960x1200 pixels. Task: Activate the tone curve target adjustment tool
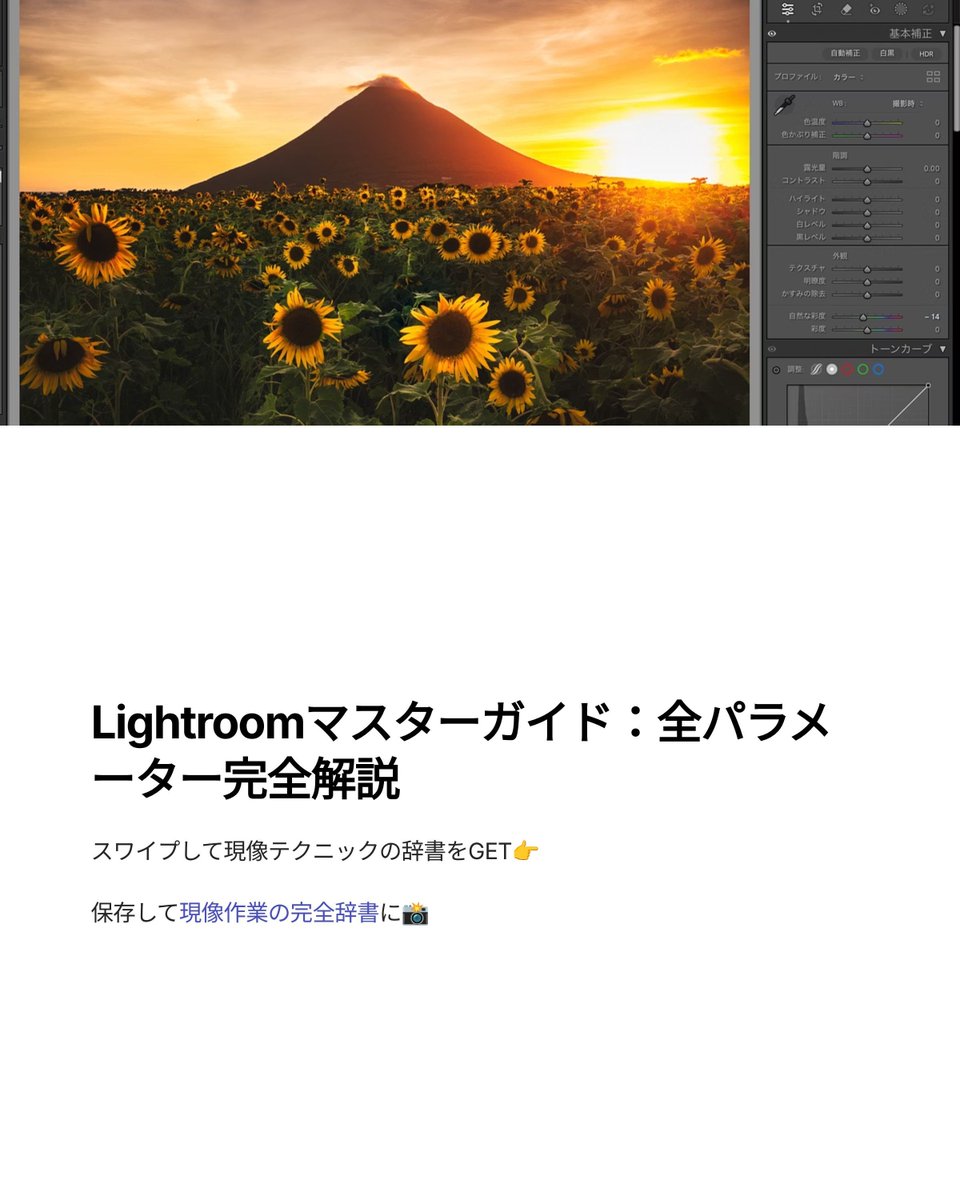(x=776, y=370)
